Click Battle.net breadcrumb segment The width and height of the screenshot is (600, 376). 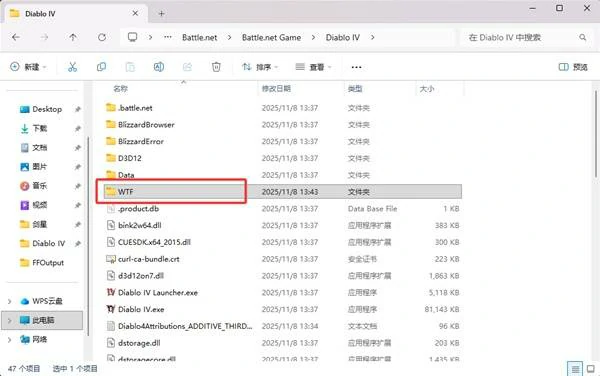click(x=199, y=37)
